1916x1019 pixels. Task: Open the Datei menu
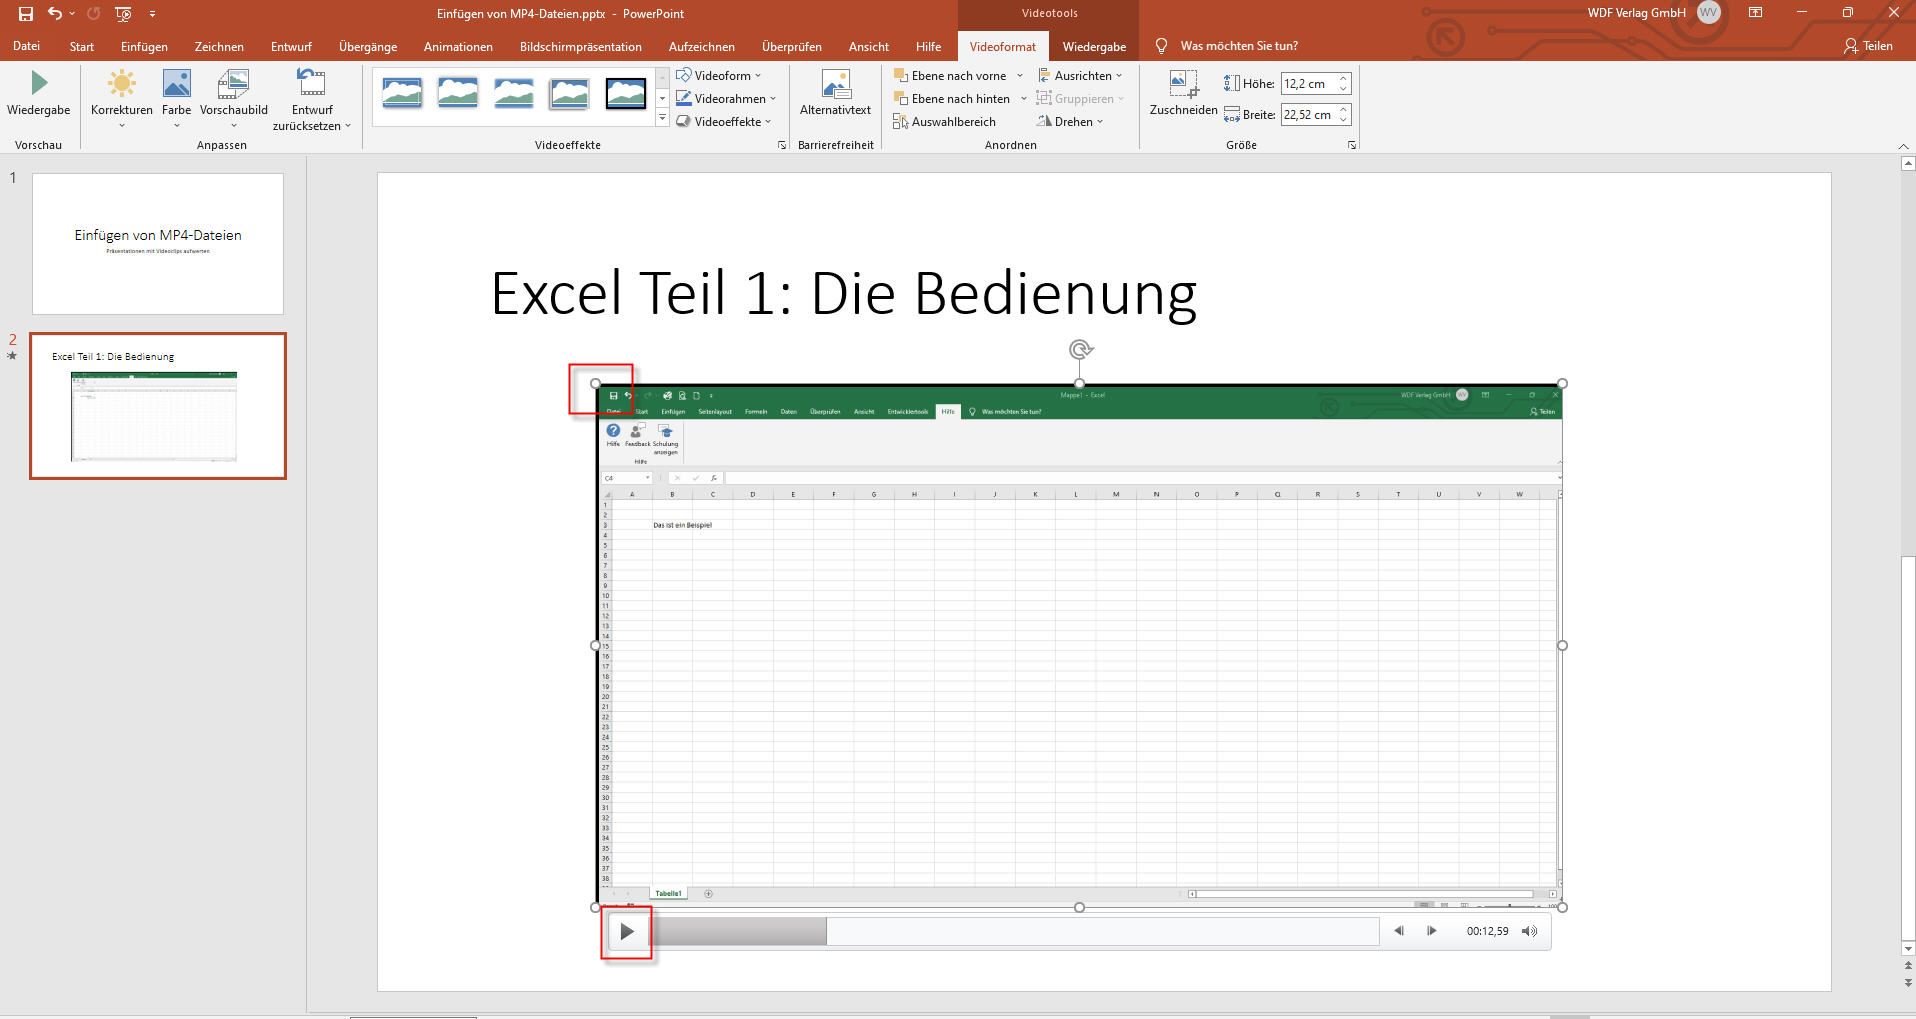click(x=26, y=46)
